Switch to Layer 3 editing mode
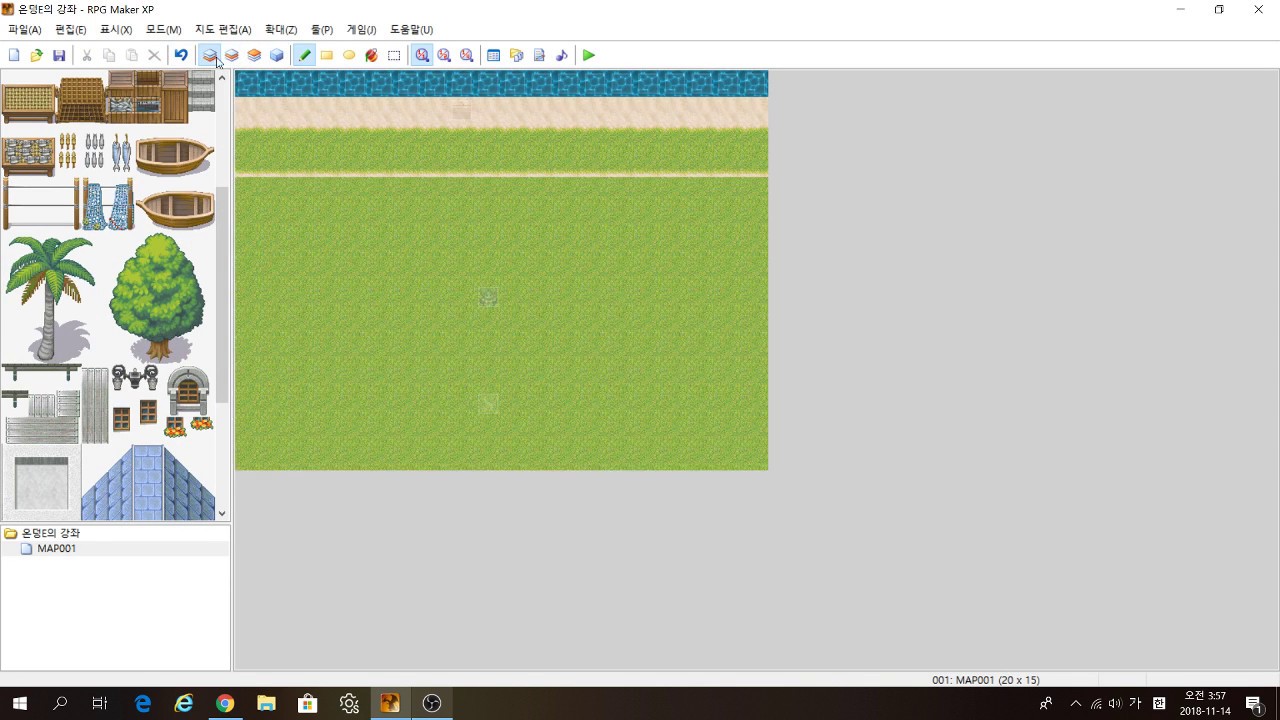Viewport: 1280px width, 720px height. 254,55
